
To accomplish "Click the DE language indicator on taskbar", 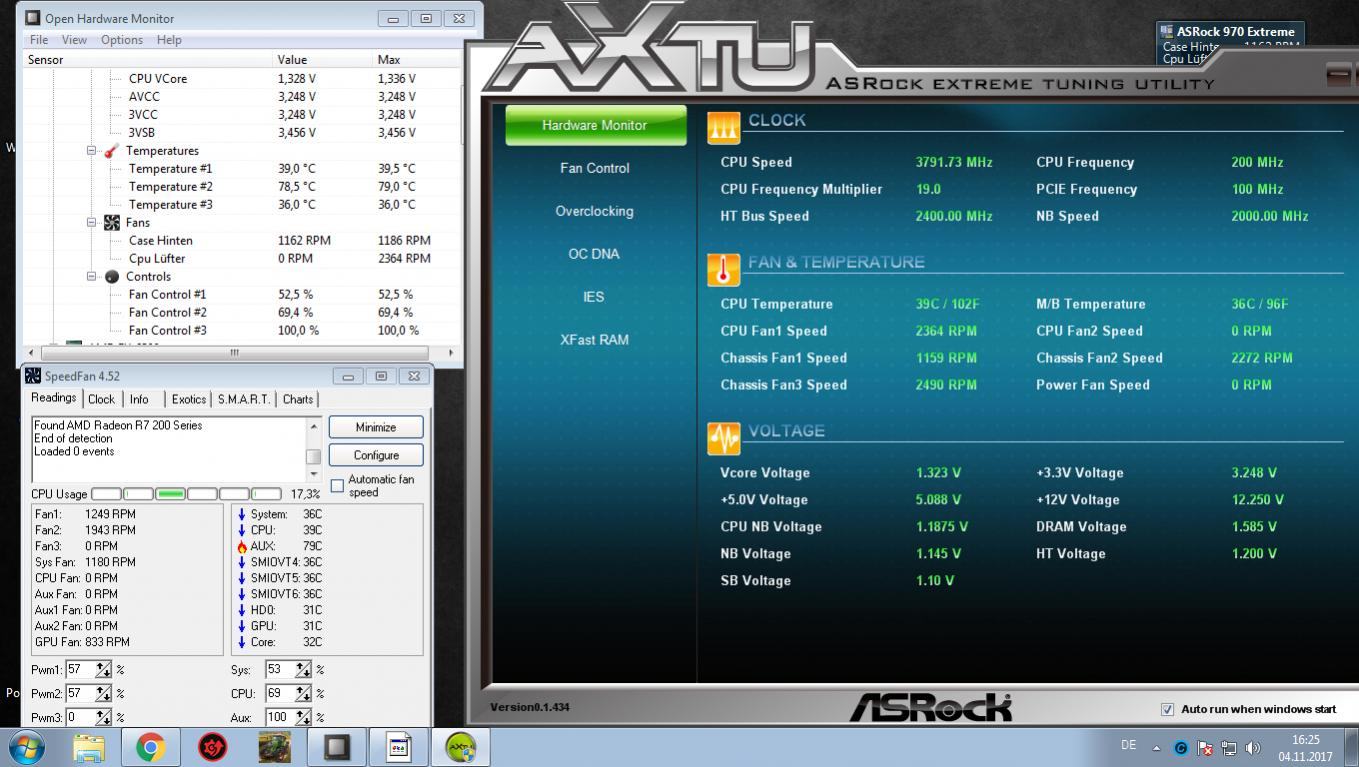I will [x=1129, y=745].
